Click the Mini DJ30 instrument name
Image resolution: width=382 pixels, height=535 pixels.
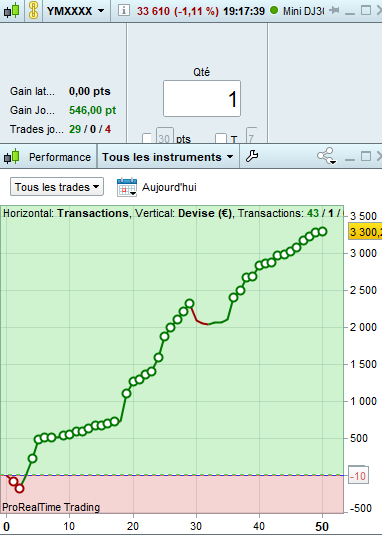tap(303, 11)
